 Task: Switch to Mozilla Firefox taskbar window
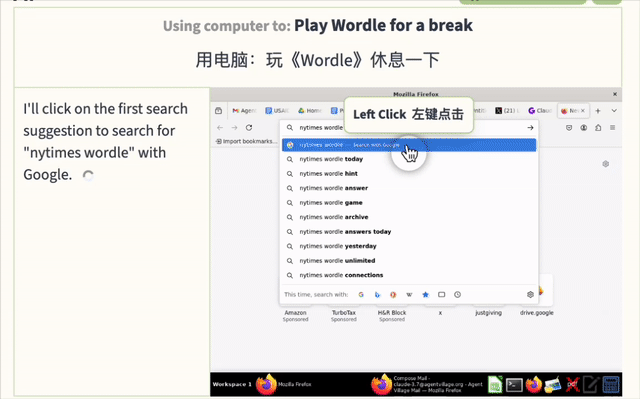(283, 384)
